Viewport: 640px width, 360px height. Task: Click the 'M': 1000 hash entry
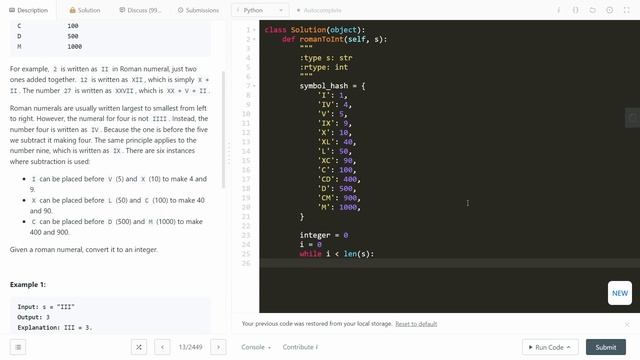pos(339,207)
